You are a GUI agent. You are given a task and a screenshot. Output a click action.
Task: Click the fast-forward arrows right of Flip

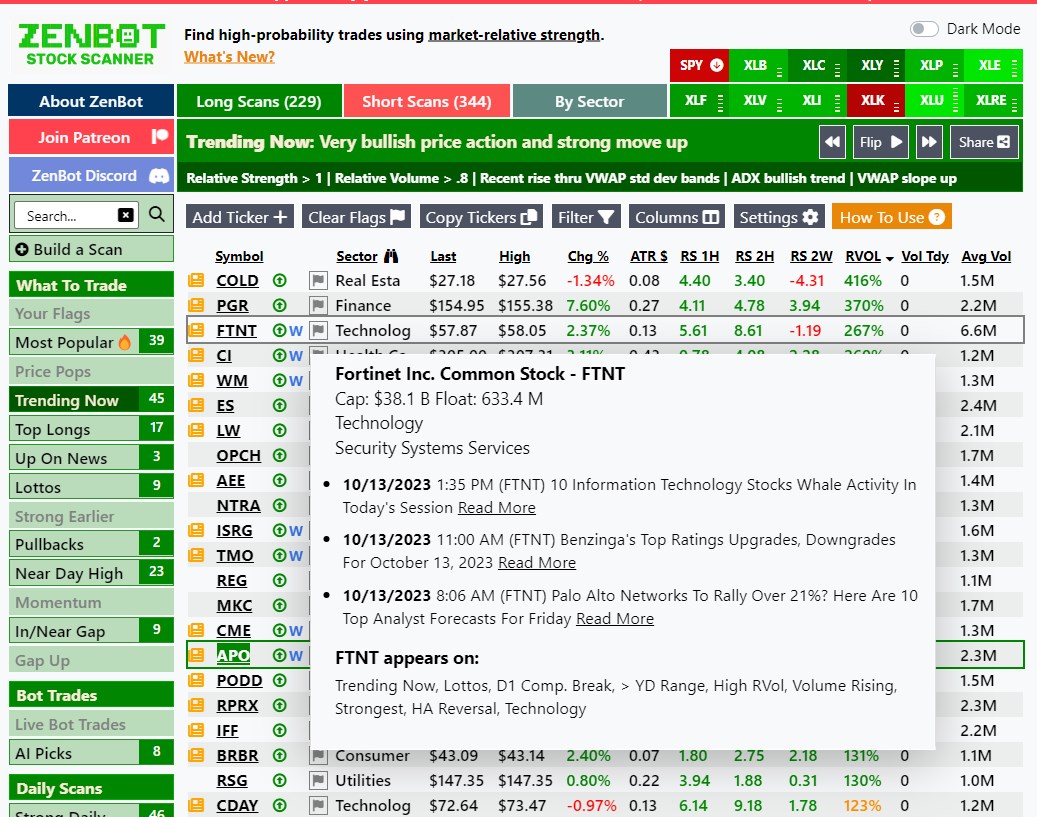(928, 142)
